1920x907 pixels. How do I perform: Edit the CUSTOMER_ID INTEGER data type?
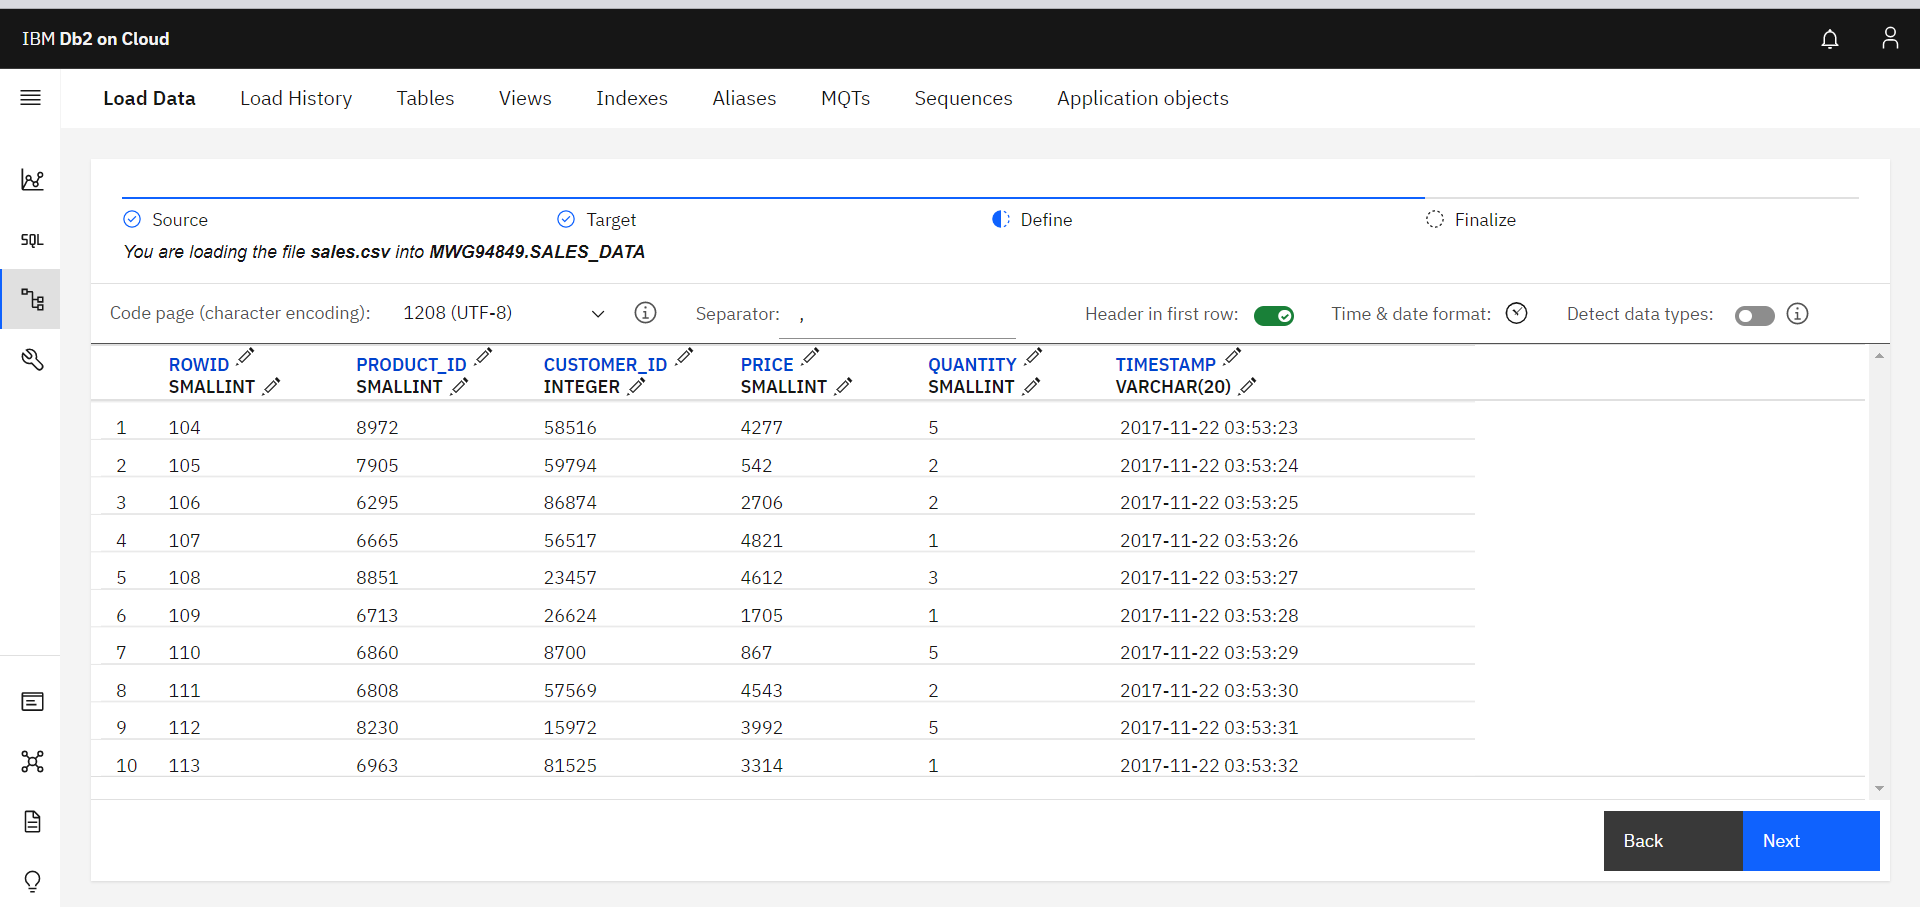coord(637,386)
